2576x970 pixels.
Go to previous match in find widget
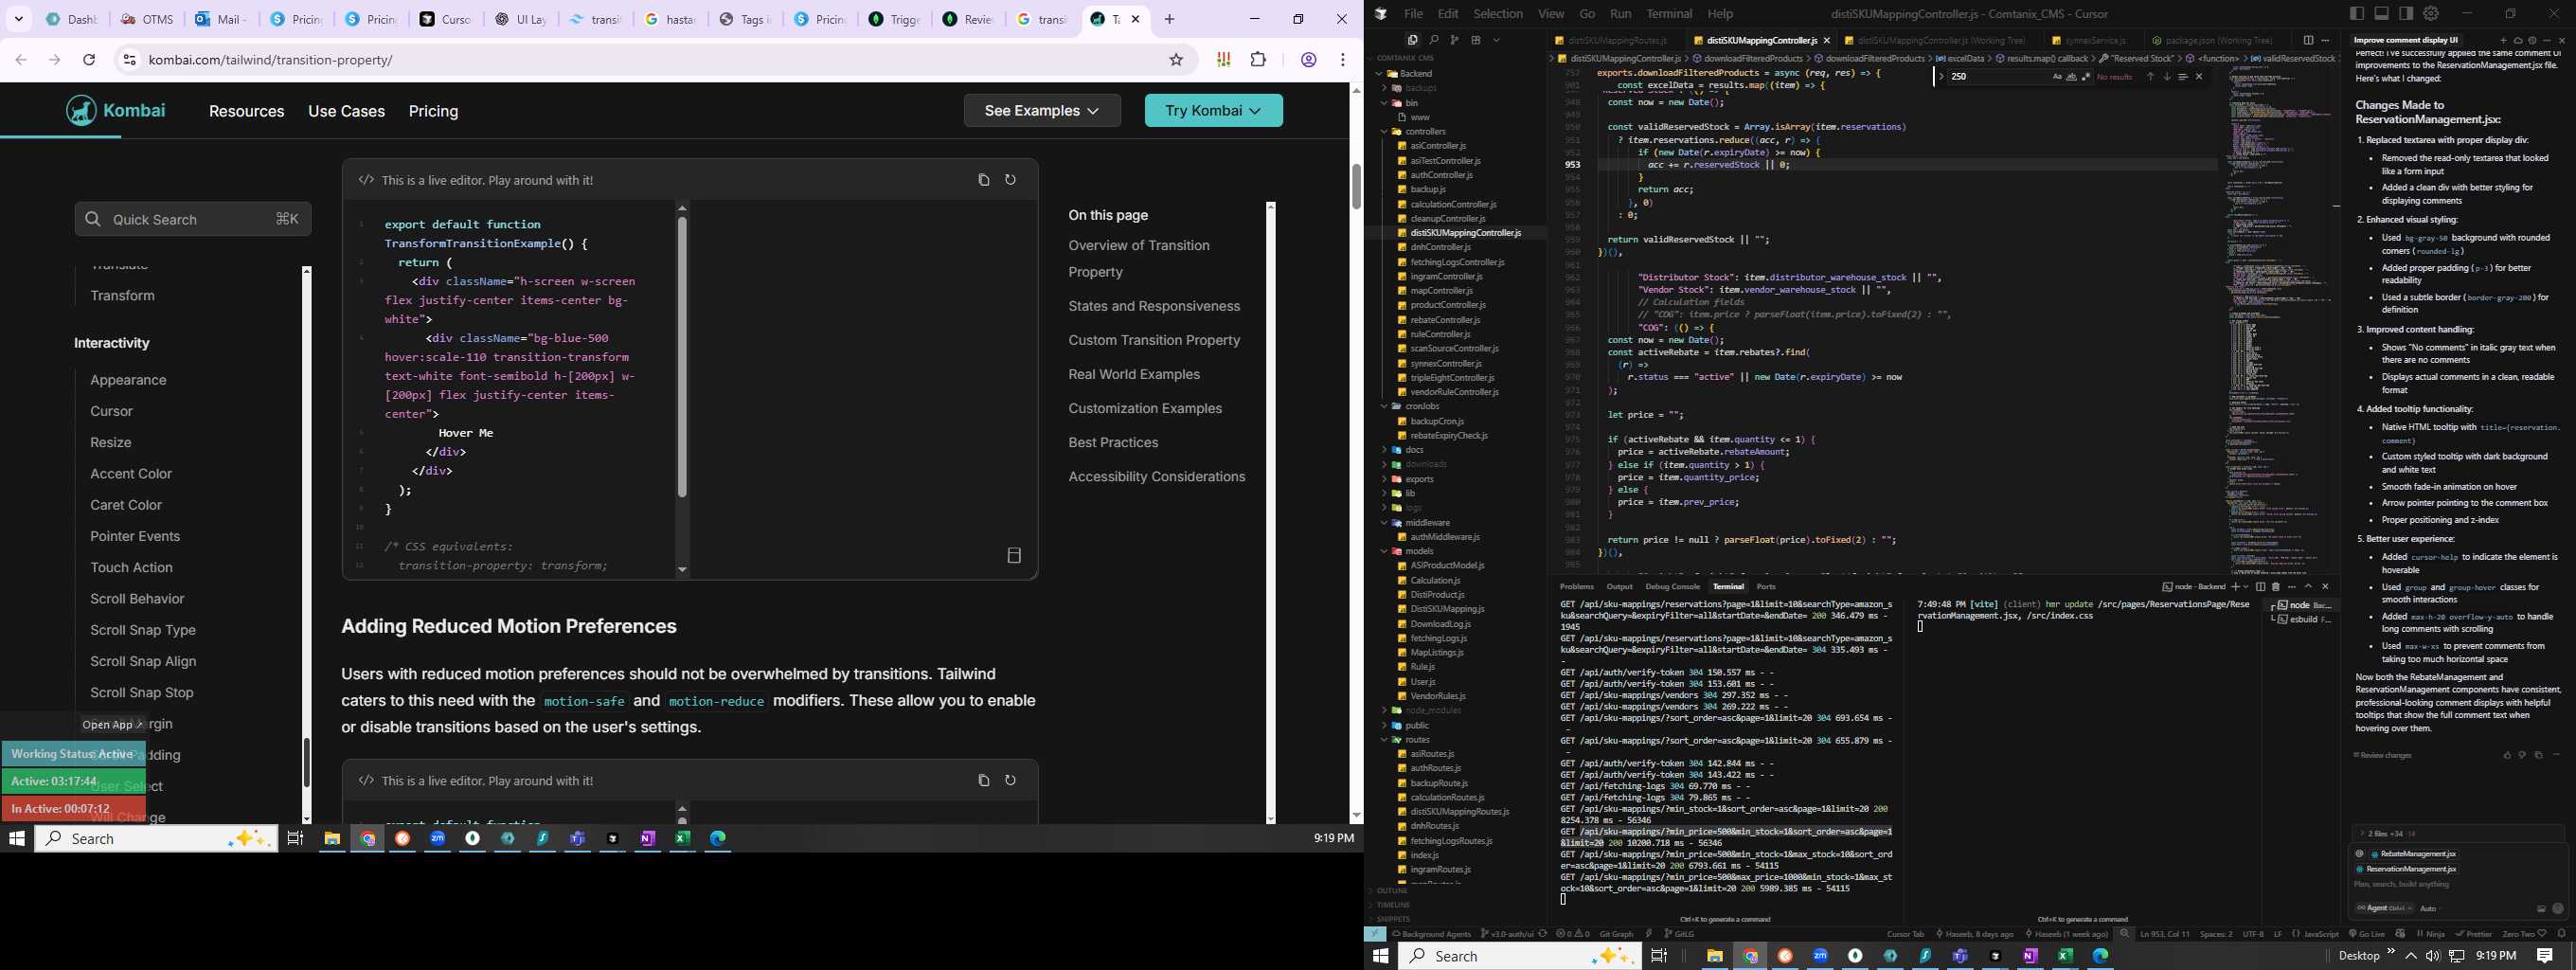[2150, 77]
